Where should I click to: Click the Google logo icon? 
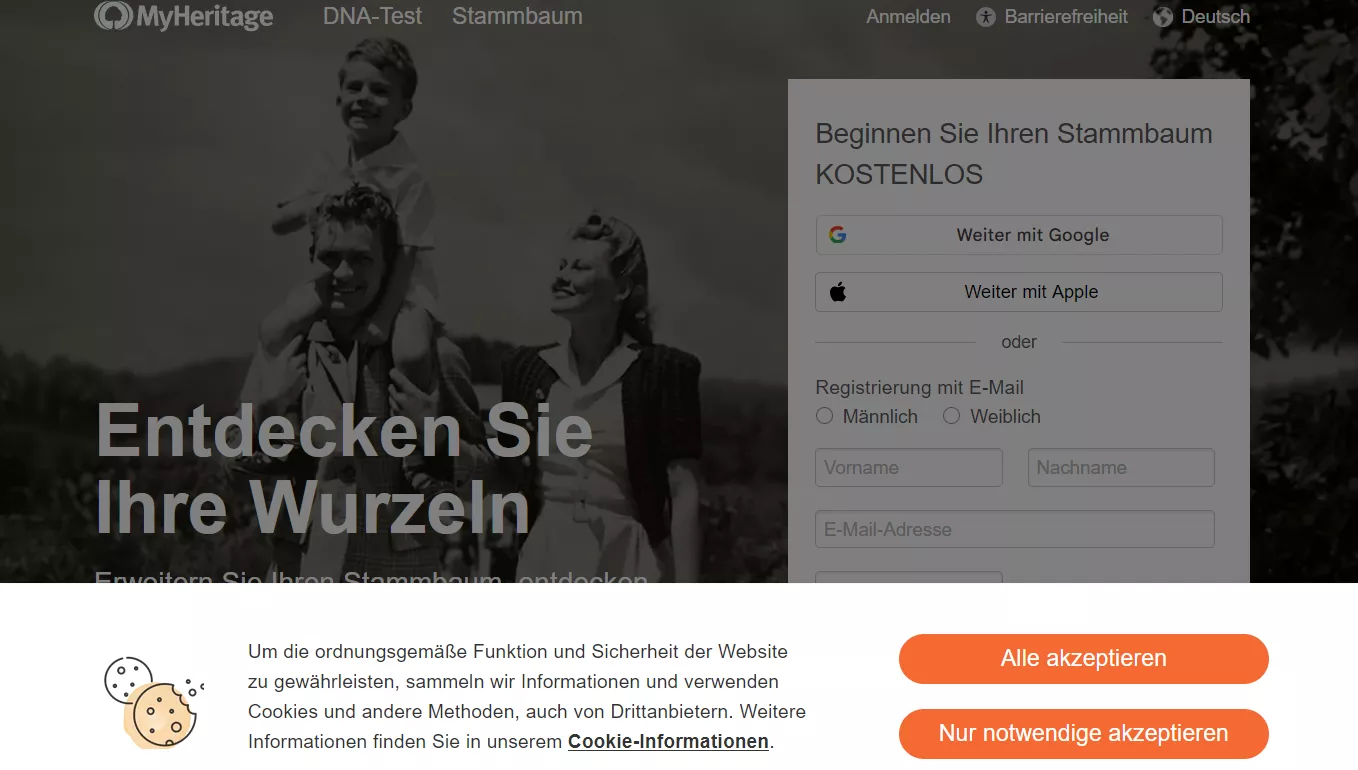(x=838, y=235)
